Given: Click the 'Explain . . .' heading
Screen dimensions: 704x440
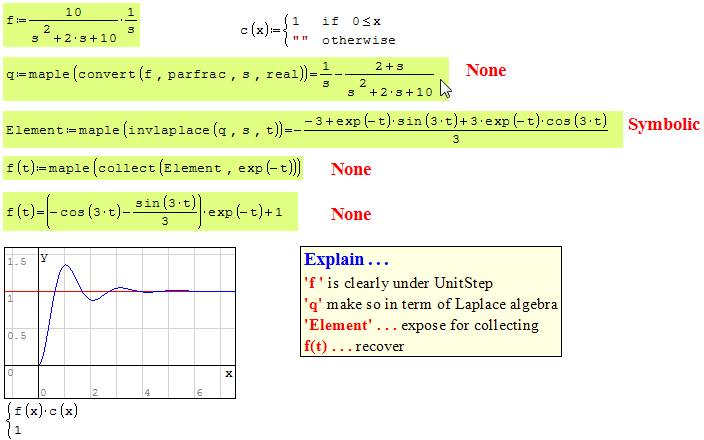Looking at the screenshot, I should click(x=345, y=259).
